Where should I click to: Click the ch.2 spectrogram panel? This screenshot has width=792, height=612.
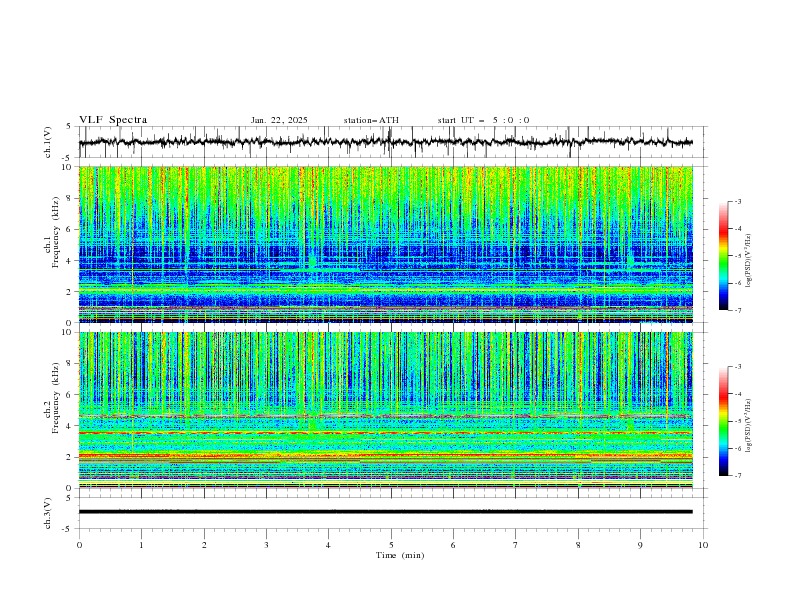click(x=386, y=410)
